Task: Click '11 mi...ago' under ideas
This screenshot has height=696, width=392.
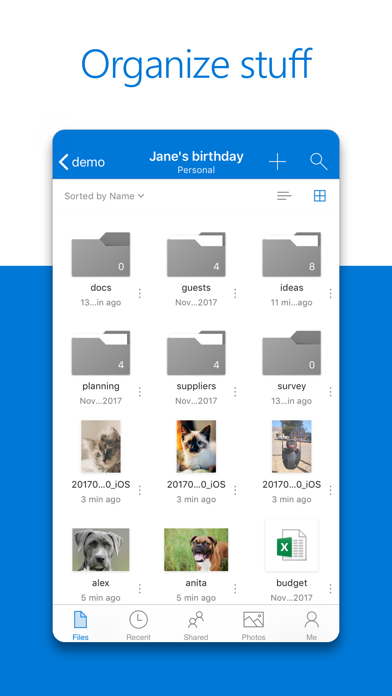Action: click(292, 303)
